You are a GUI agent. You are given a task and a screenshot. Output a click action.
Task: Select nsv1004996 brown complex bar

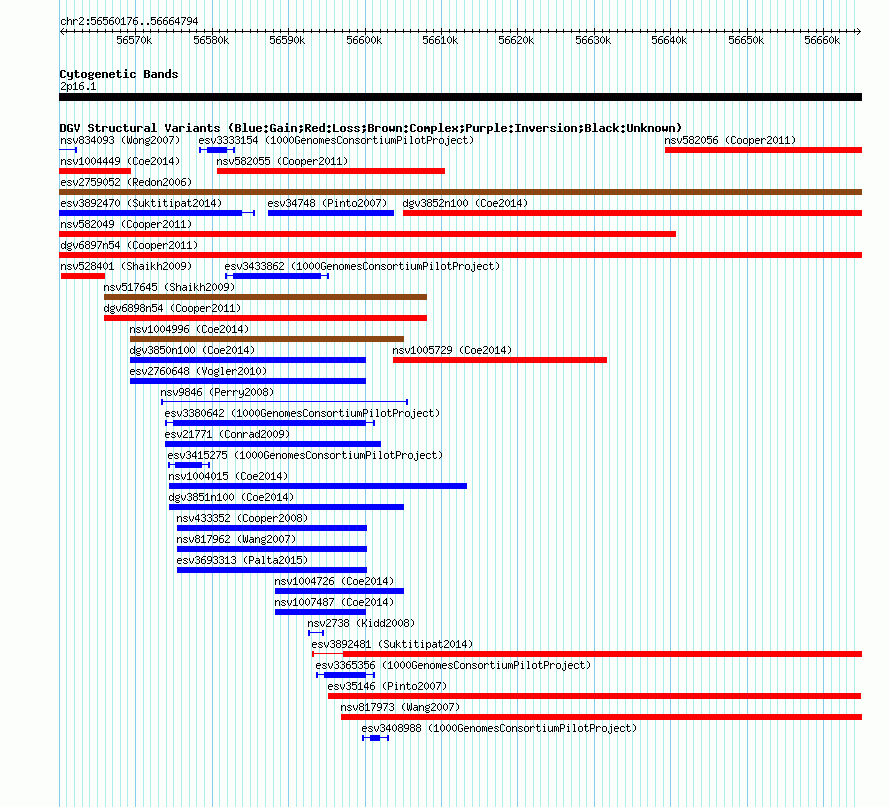point(267,339)
